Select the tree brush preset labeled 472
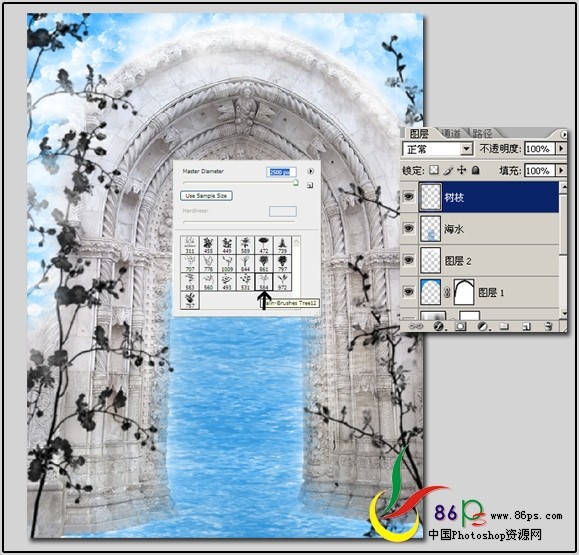 click(264, 245)
